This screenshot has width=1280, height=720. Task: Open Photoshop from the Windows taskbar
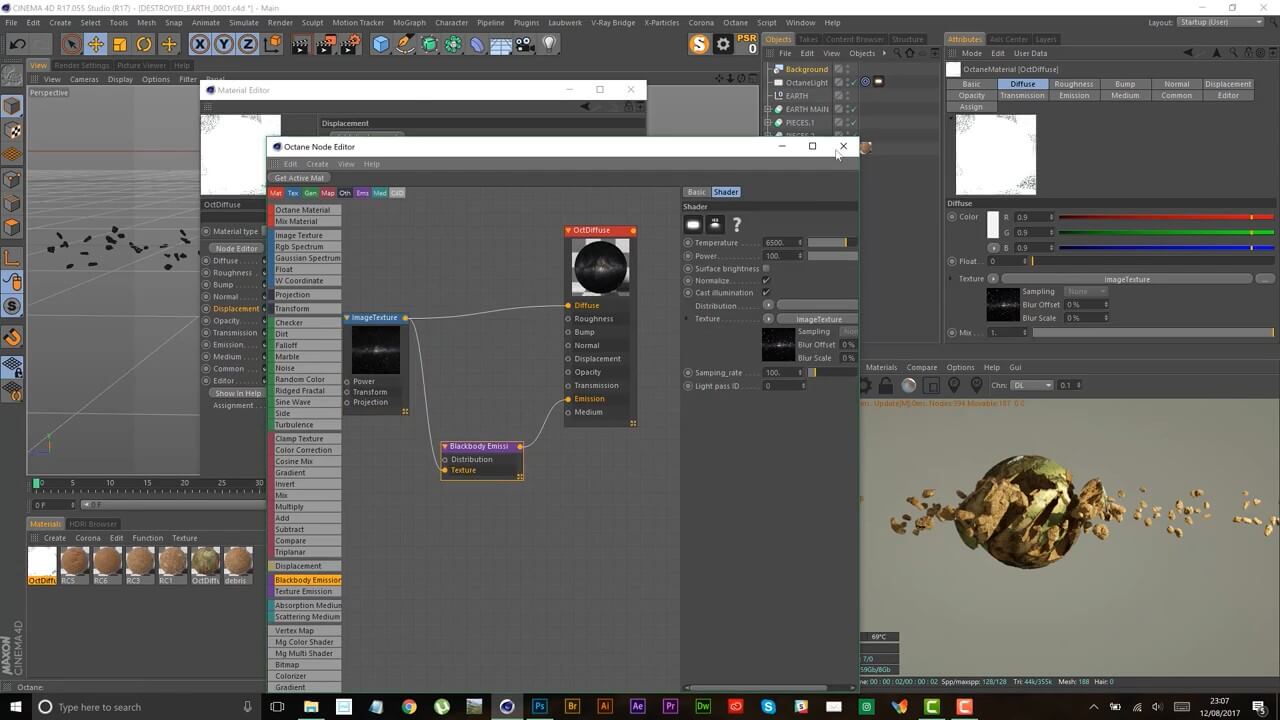pyautogui.click(x=539, y=707)
